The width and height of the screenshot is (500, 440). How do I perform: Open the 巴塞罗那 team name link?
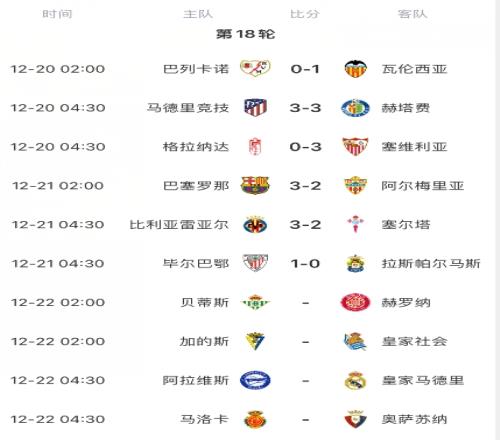pyautogui.click(x=196, y=186)
